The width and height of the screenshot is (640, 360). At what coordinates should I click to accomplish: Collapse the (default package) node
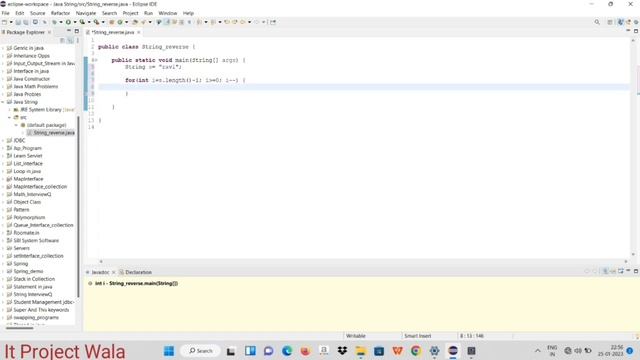click(16, 125)
